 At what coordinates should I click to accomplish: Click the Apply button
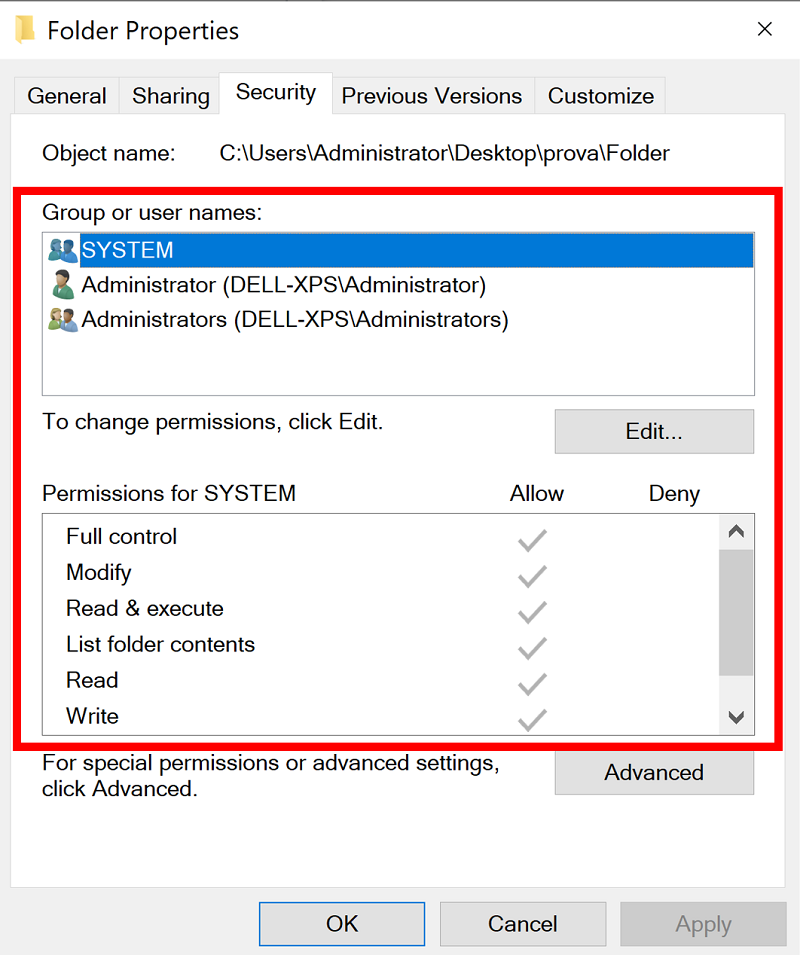tap(703, 923)
